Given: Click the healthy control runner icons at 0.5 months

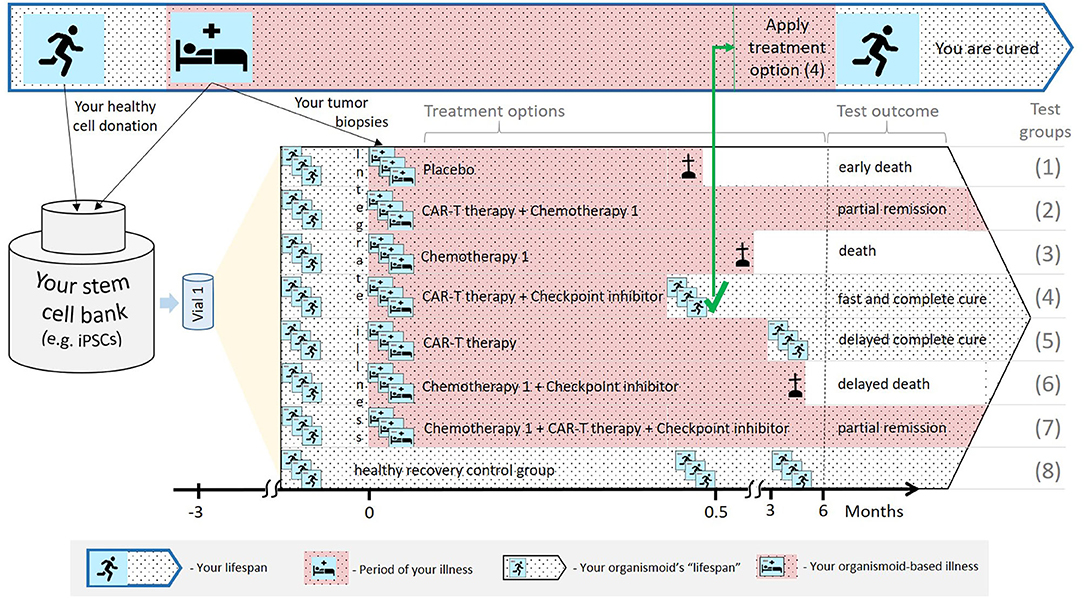Looking at the screenshot, I should [x=695, y=470].
